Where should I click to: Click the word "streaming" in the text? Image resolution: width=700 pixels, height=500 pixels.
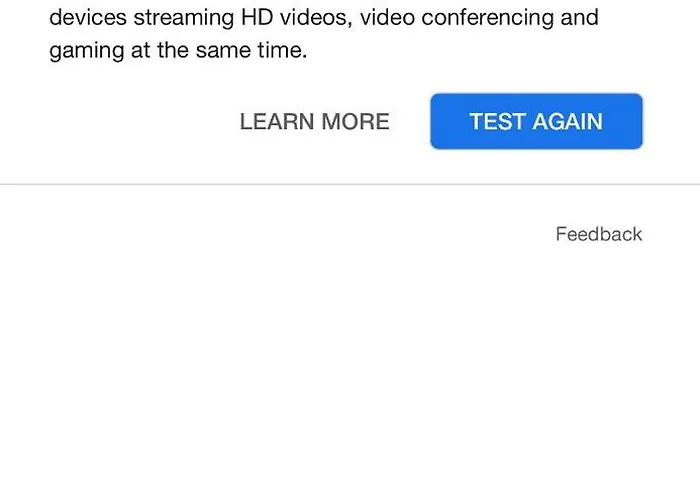(183, 18)
